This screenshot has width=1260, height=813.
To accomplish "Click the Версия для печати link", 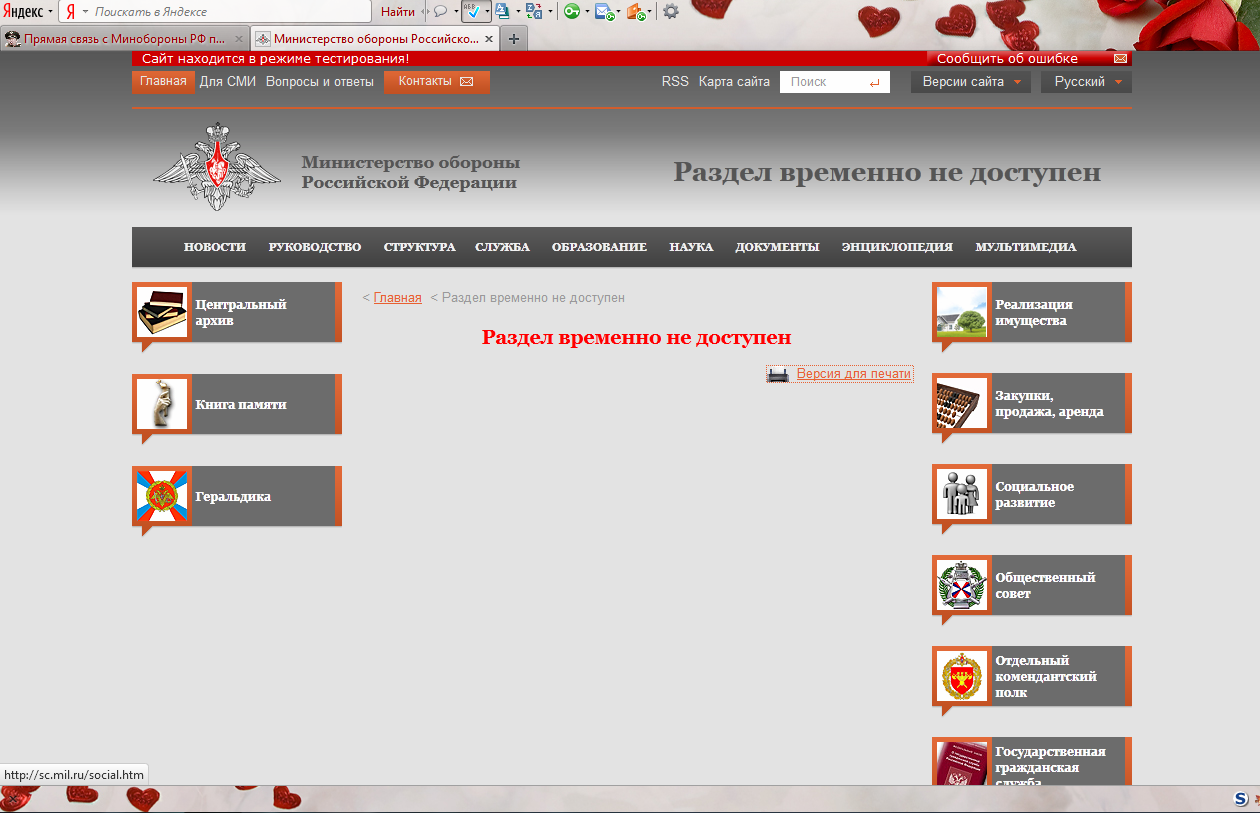I will [854, 374].
